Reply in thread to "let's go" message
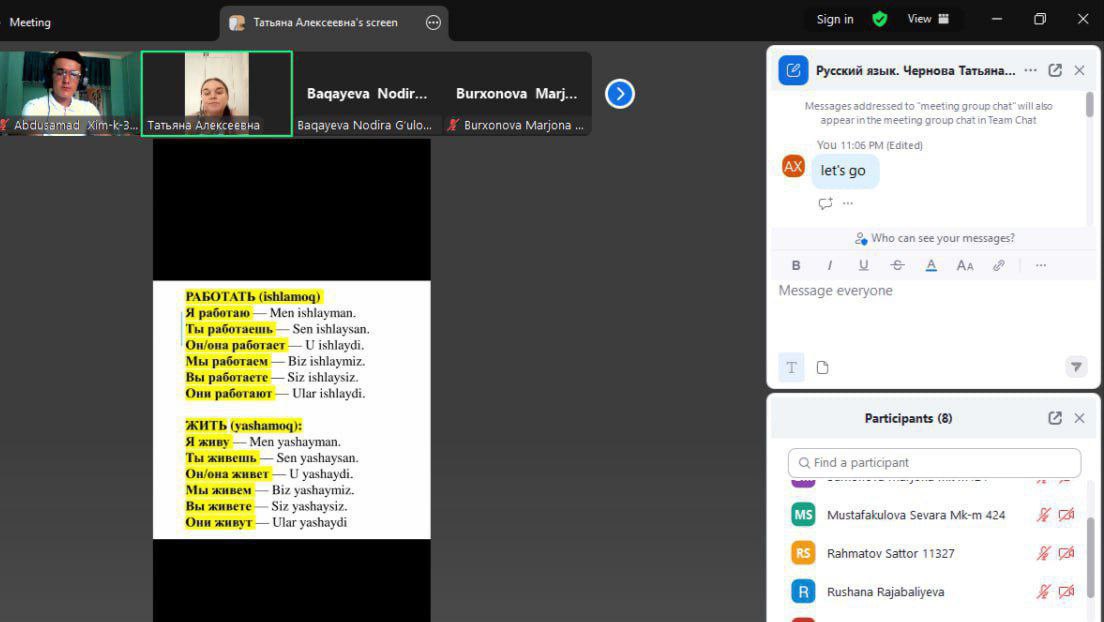 click(x=825, y=203)
